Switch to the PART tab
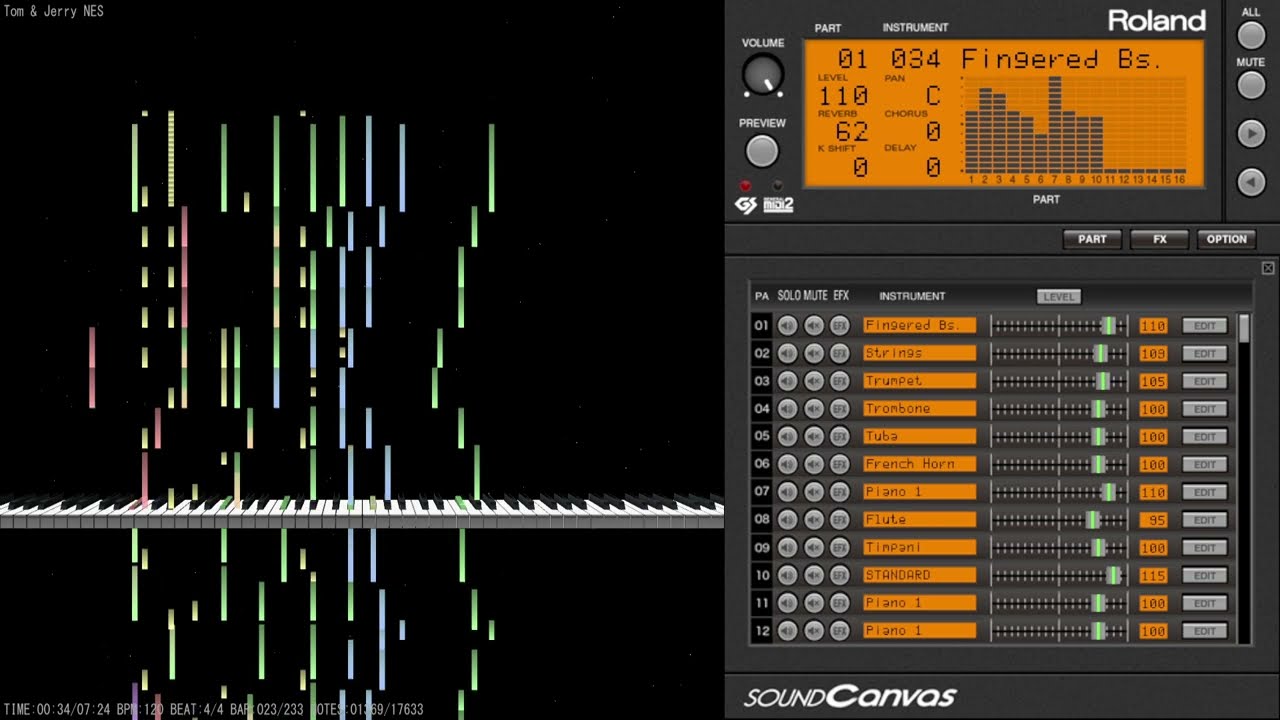 point(1092,239)
